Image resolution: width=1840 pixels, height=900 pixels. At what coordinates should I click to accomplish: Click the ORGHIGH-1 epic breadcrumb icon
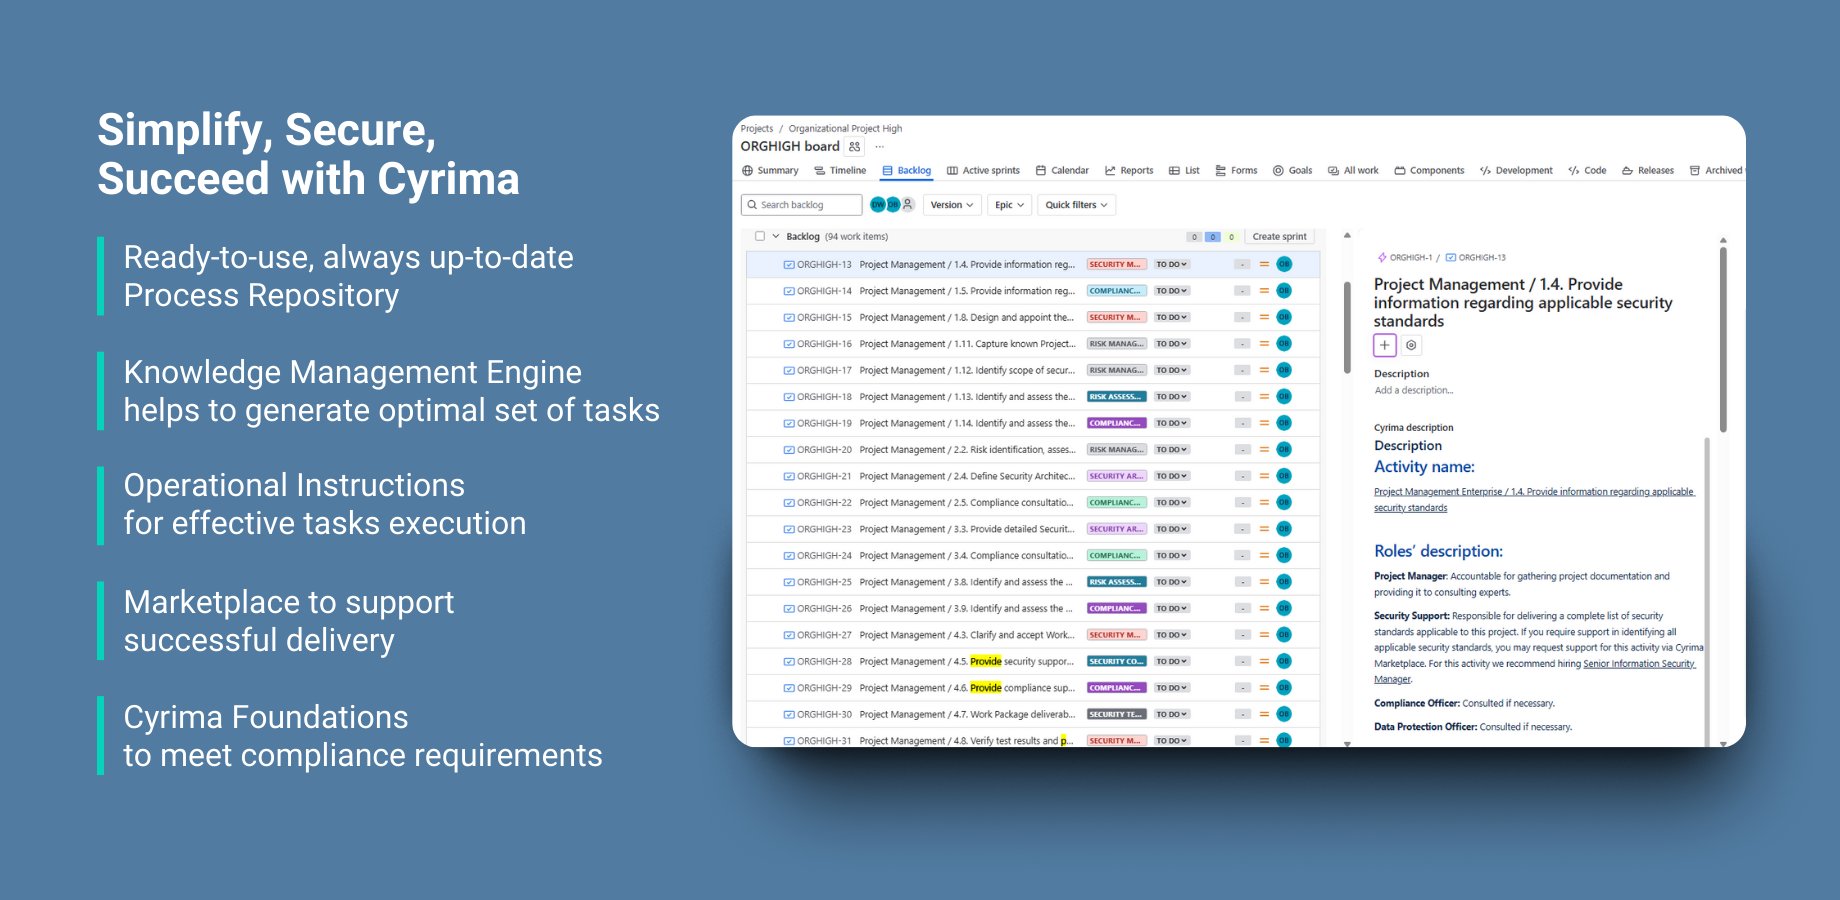1382,258
